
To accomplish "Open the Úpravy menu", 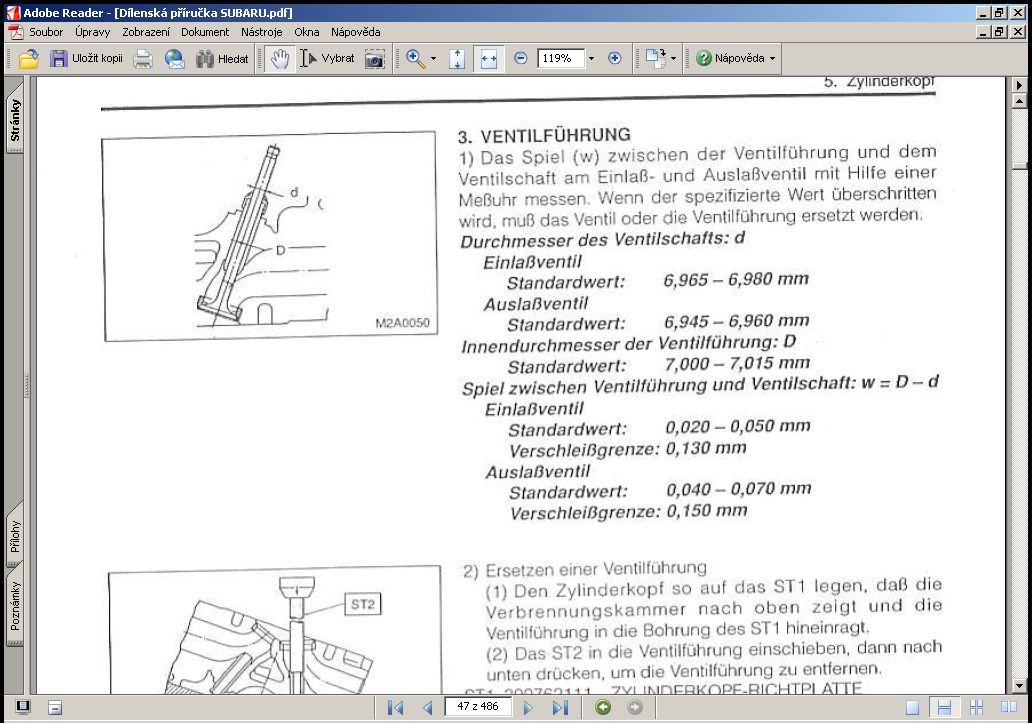I will coord(93,32).
